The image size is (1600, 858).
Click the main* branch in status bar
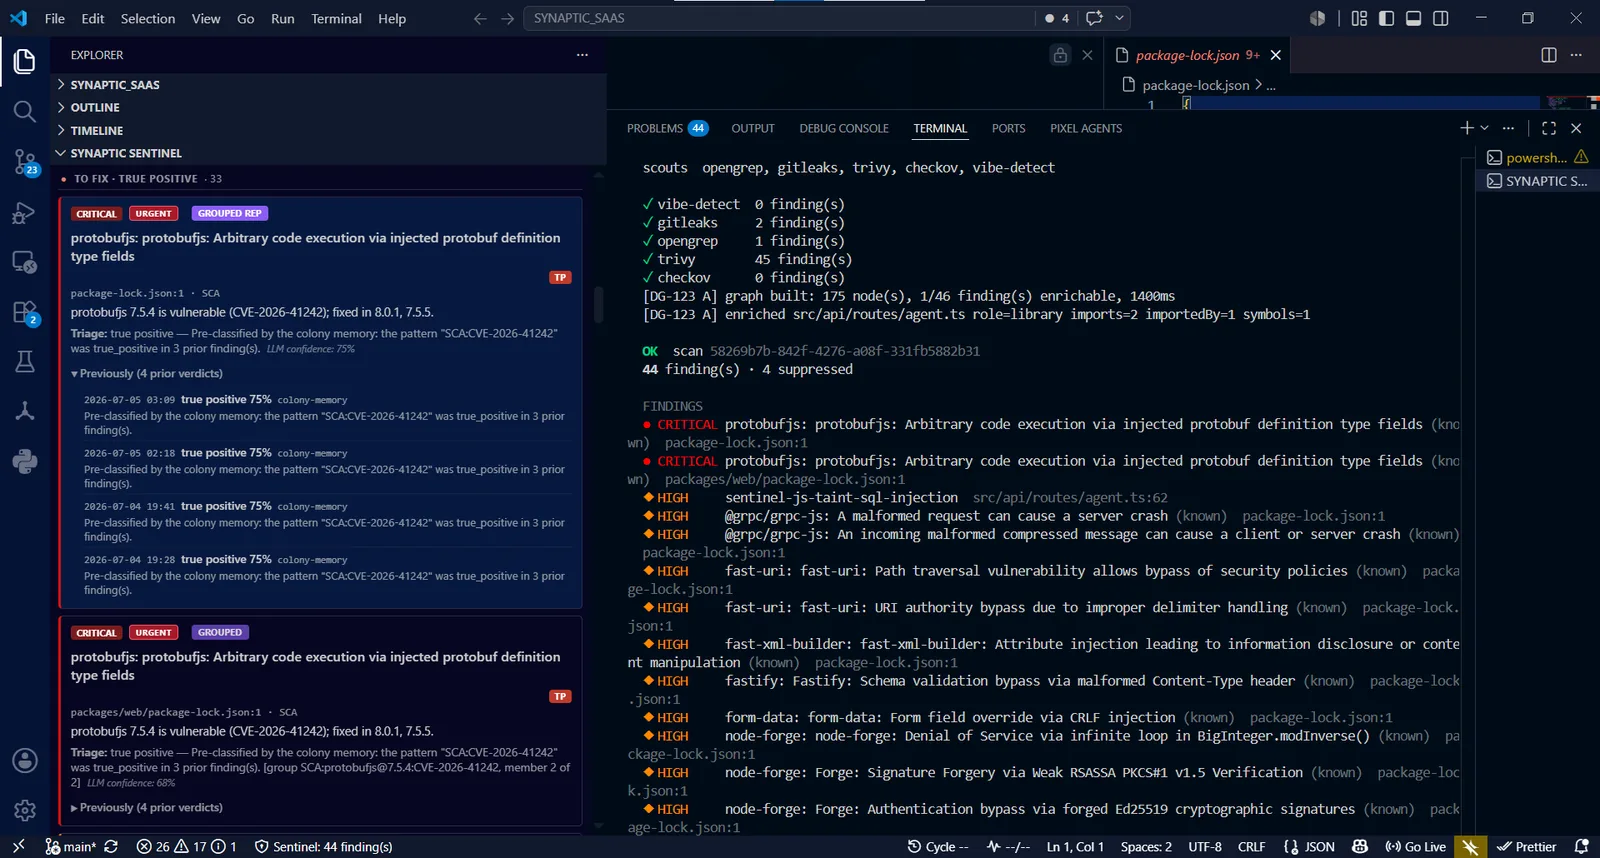(x=71, y=846)
